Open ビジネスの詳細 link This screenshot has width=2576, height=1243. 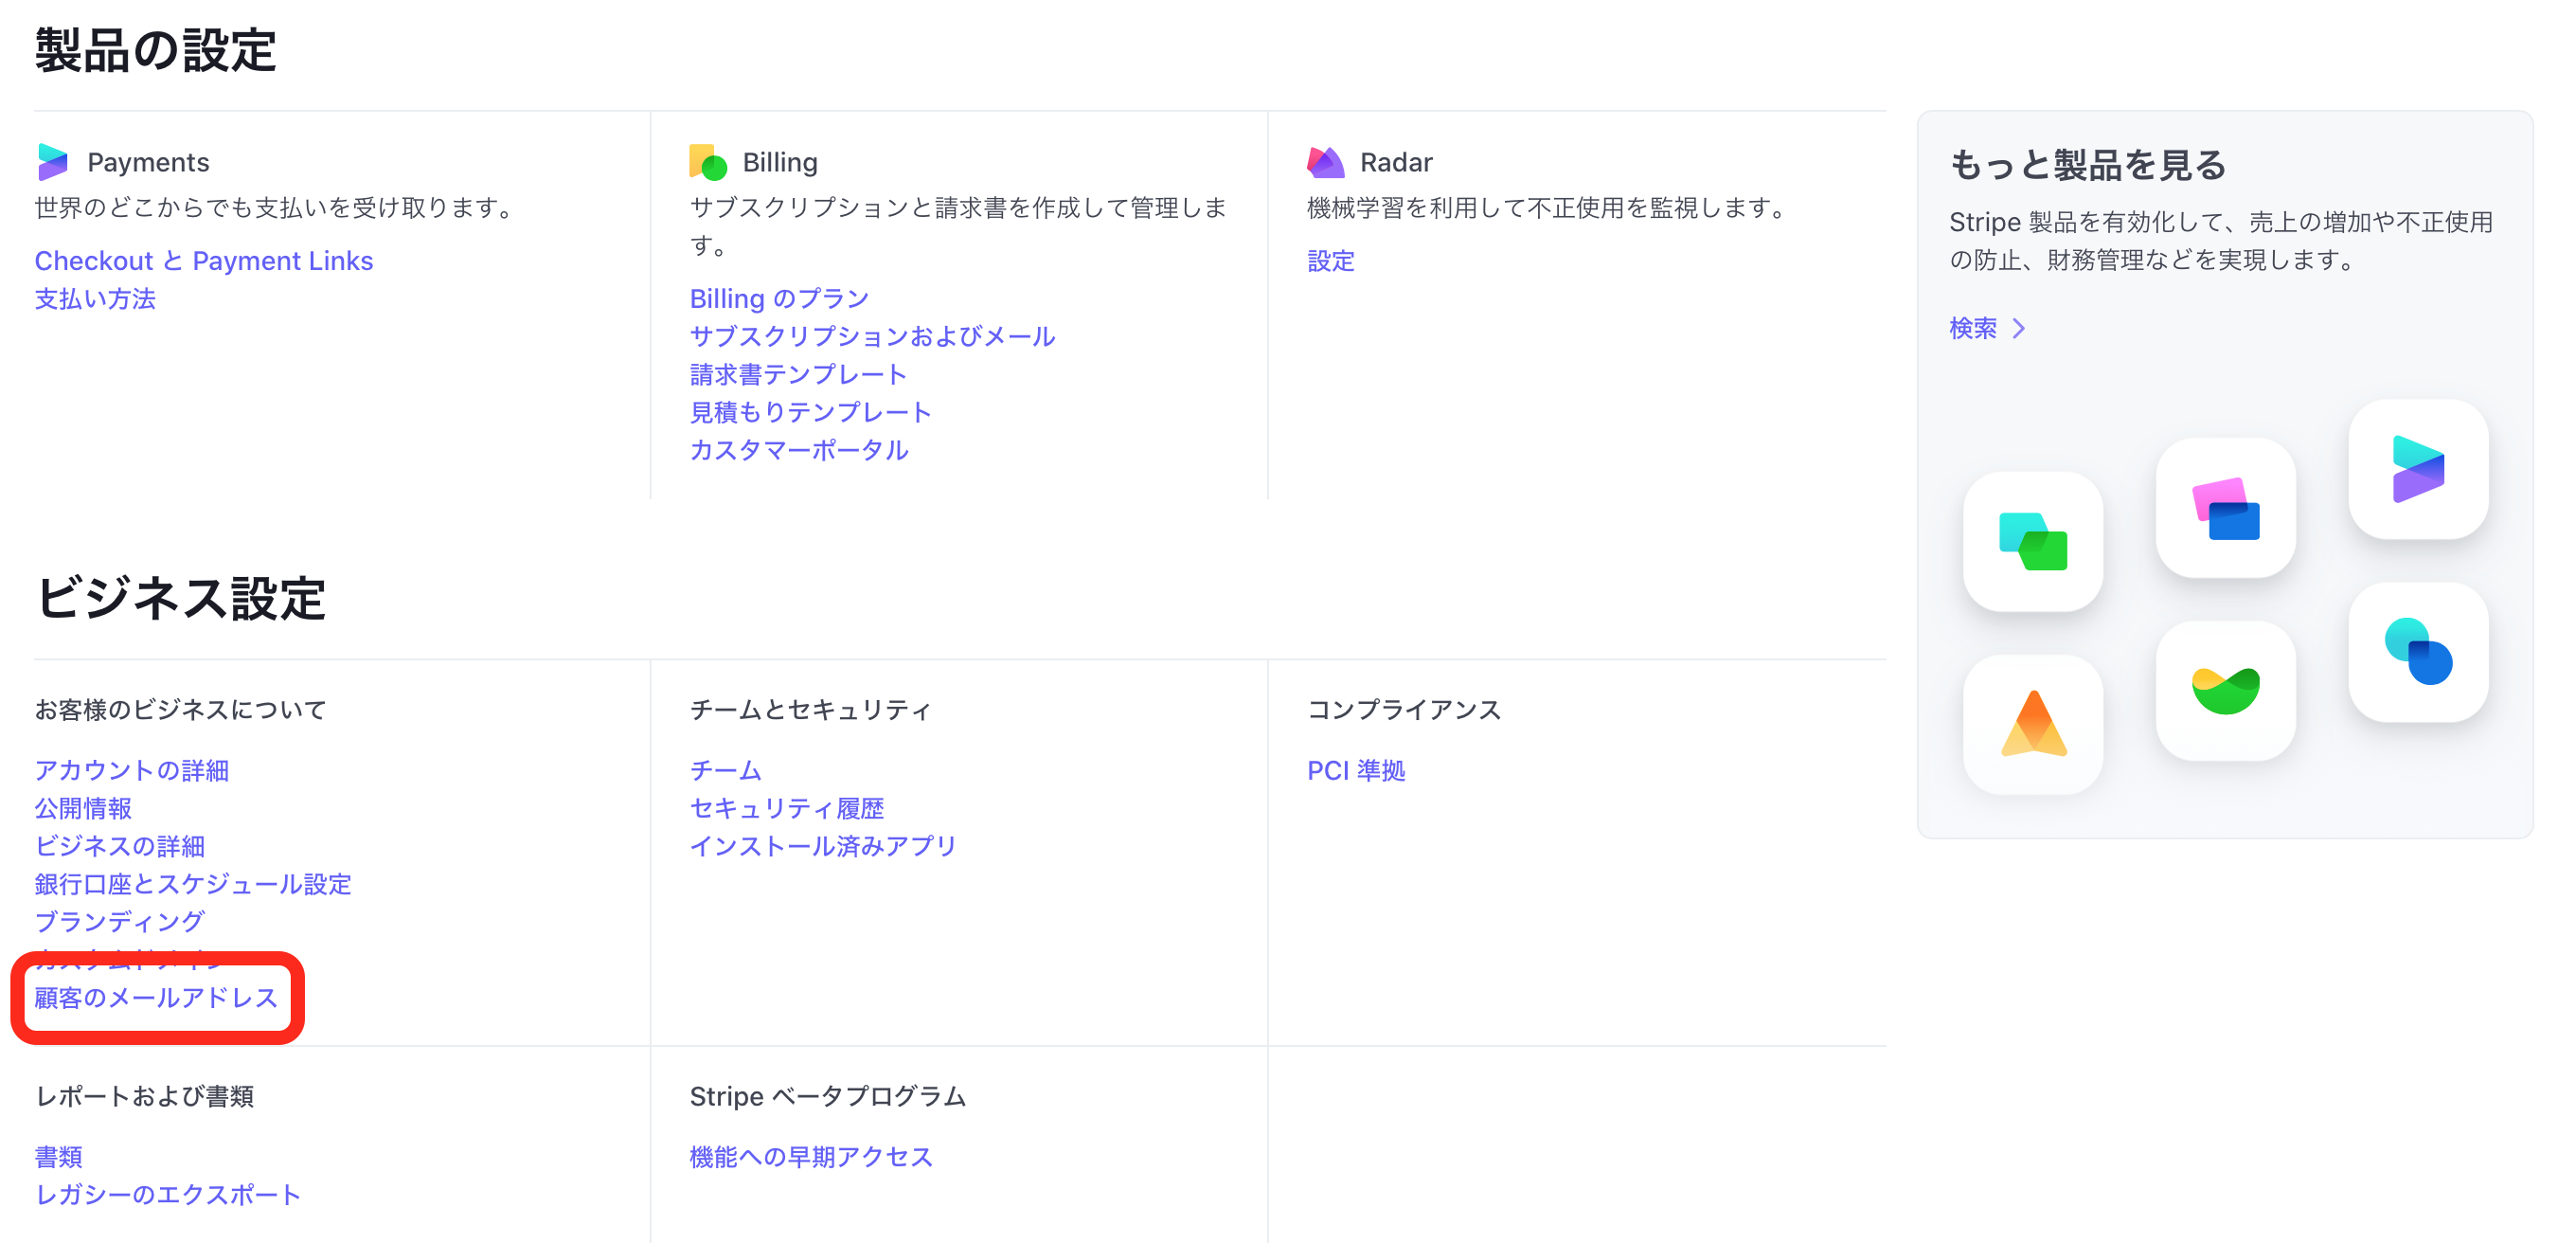pos(120,847)
